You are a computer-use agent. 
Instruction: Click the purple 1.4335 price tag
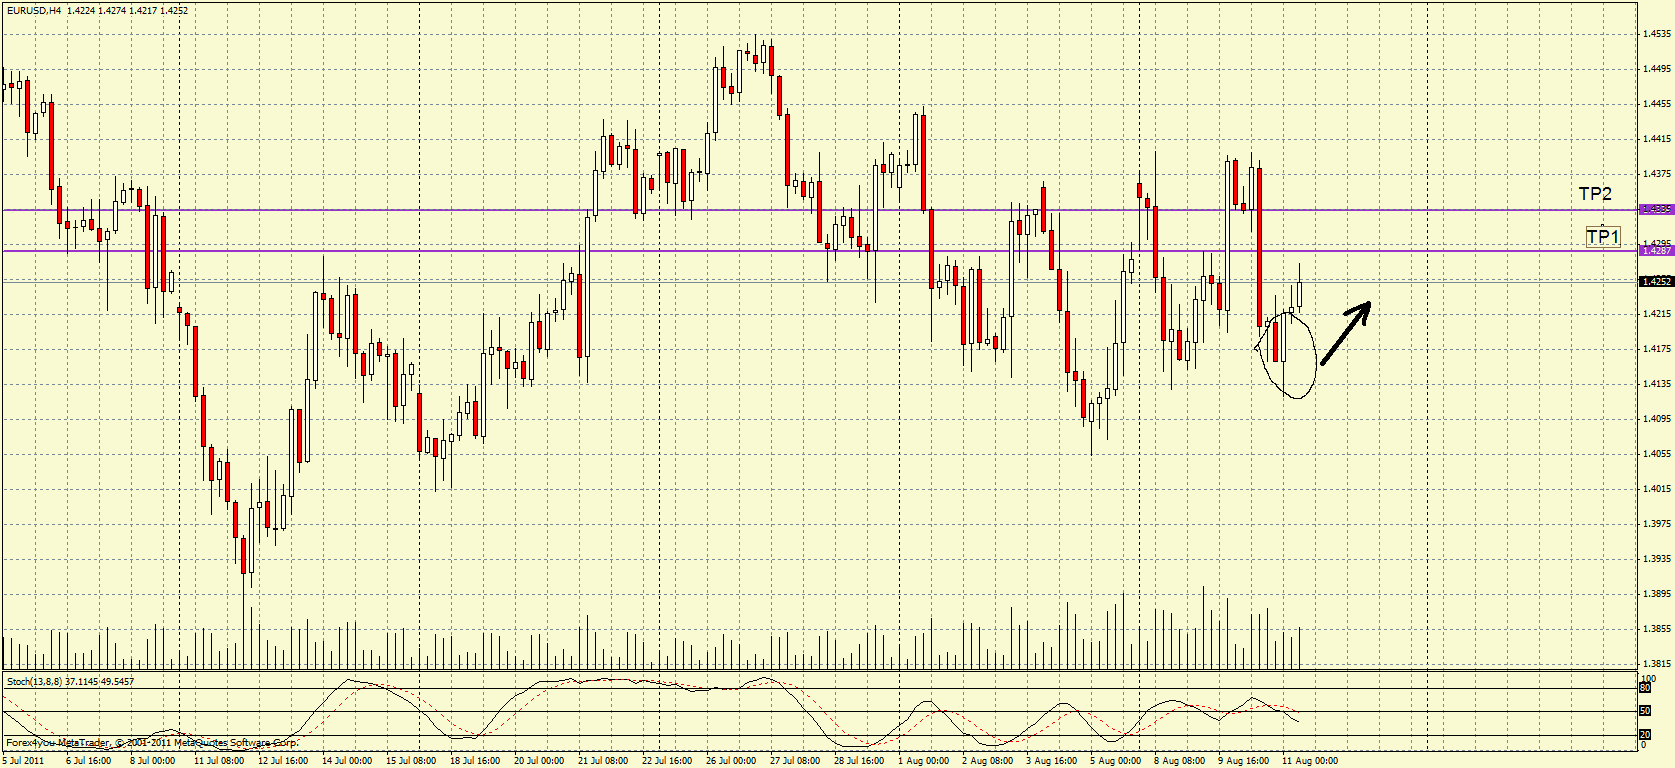(x=1657, y=209)
